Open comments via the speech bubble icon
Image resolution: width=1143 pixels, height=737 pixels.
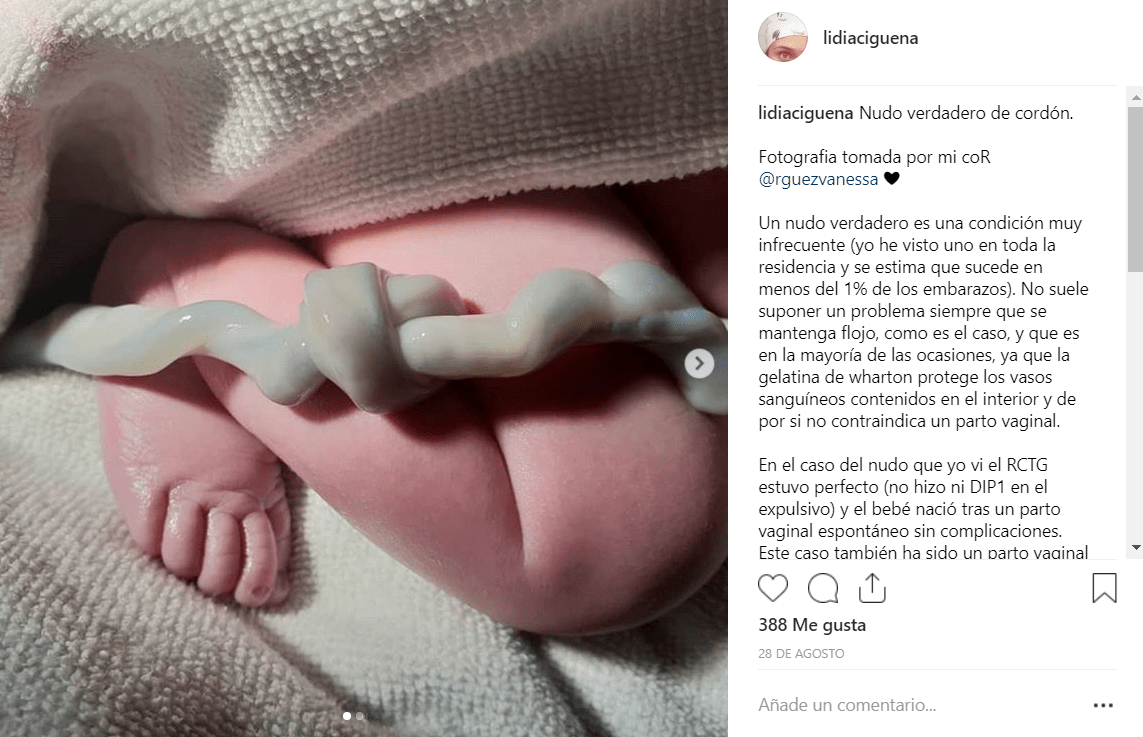pos(823,588)
